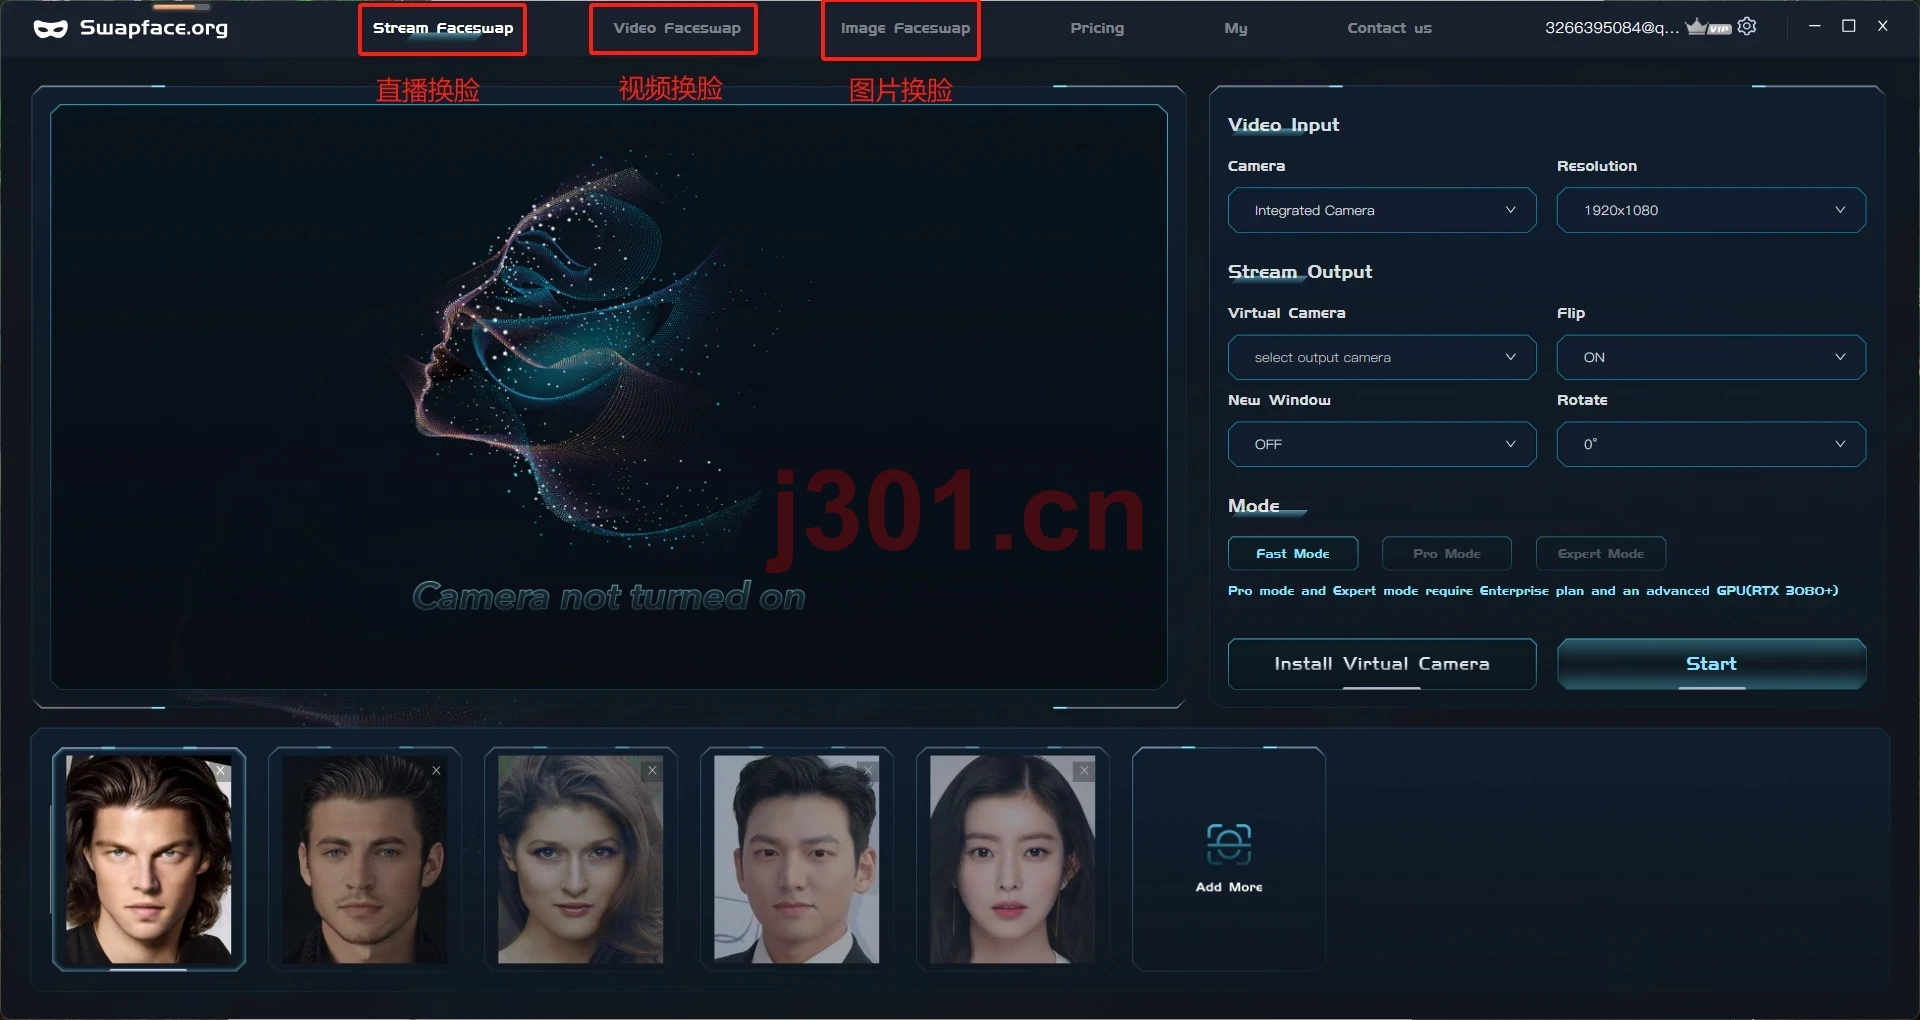Image resolution: width=1920 pixels, height=1020 pixels.
Task: Open settings via the gear icon
Action: (x=1747, y=27)
